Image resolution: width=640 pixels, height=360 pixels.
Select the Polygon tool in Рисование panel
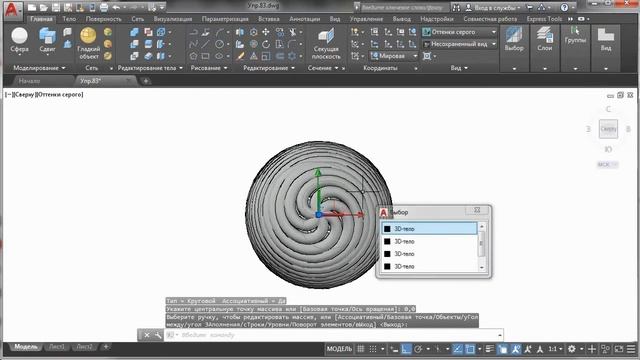(x=193, y=56)
